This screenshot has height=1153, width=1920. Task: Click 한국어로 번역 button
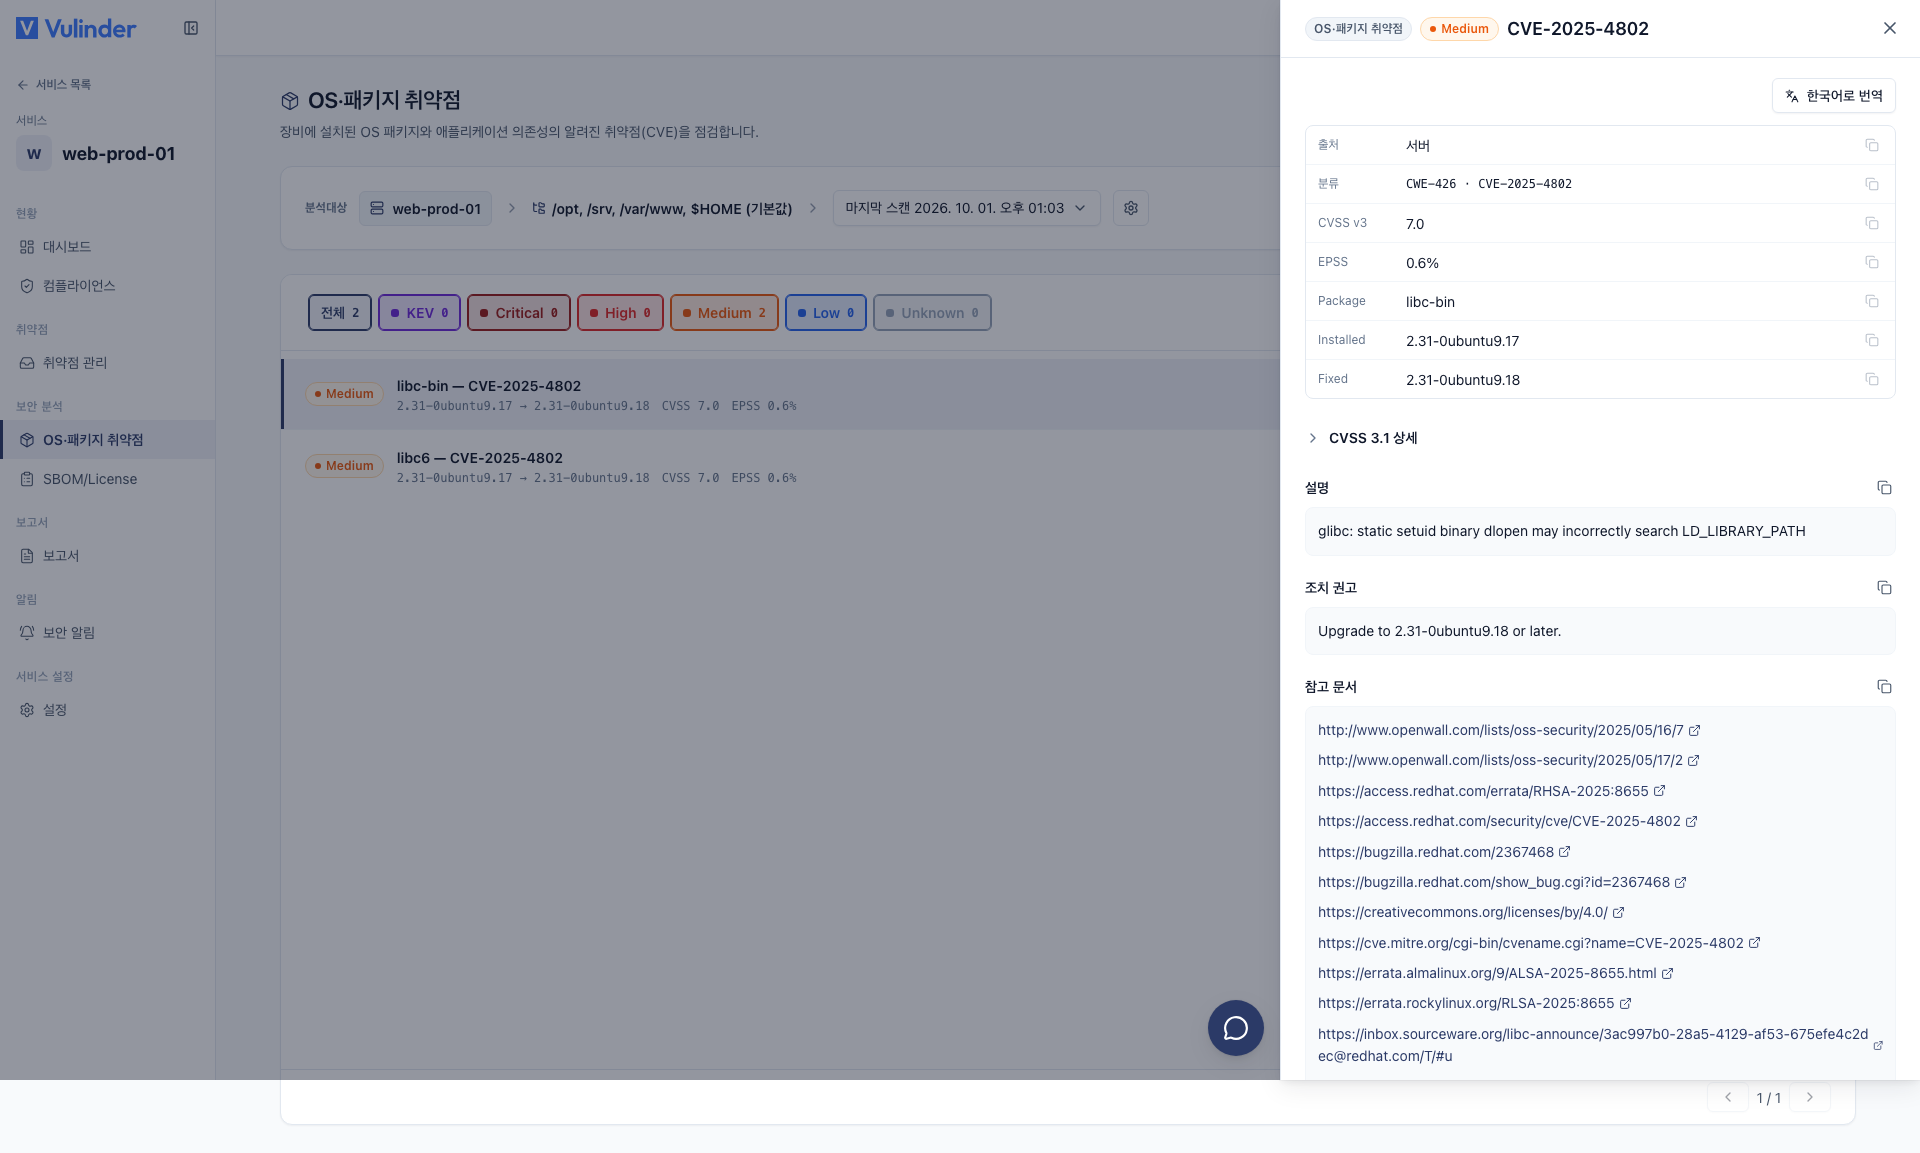pos(1833,96)
